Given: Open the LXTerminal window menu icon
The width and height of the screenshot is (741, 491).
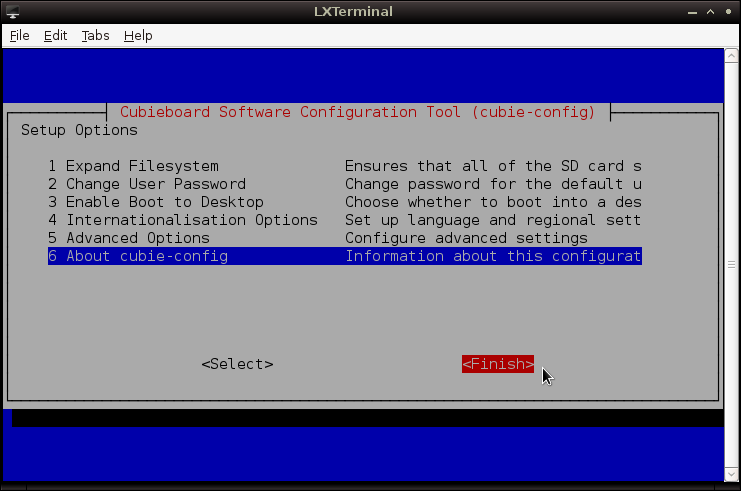Looking at the screenshot, I should (12, 12).
